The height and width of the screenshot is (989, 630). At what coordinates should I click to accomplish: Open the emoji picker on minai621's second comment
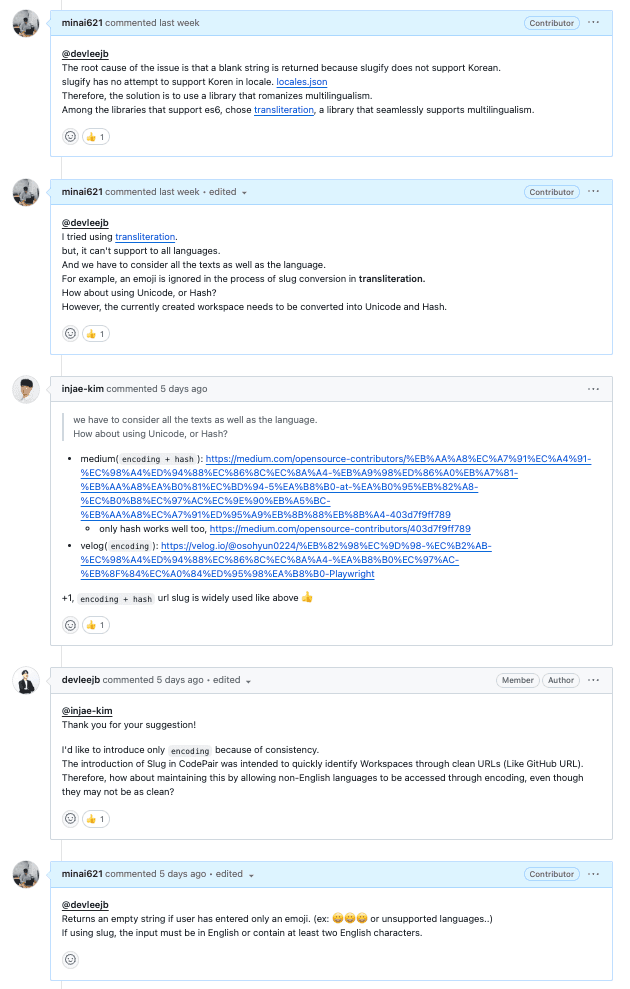[x=70, y=333]
